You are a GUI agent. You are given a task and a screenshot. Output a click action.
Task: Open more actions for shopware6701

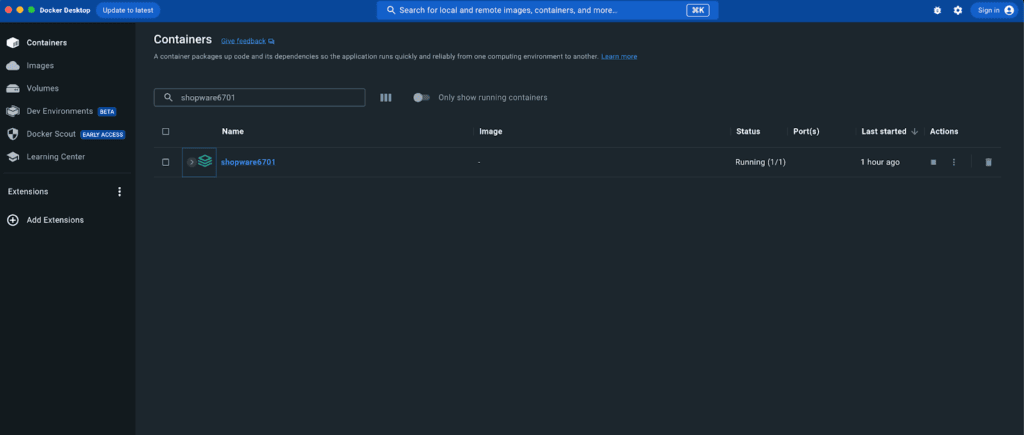click(953, 162)
